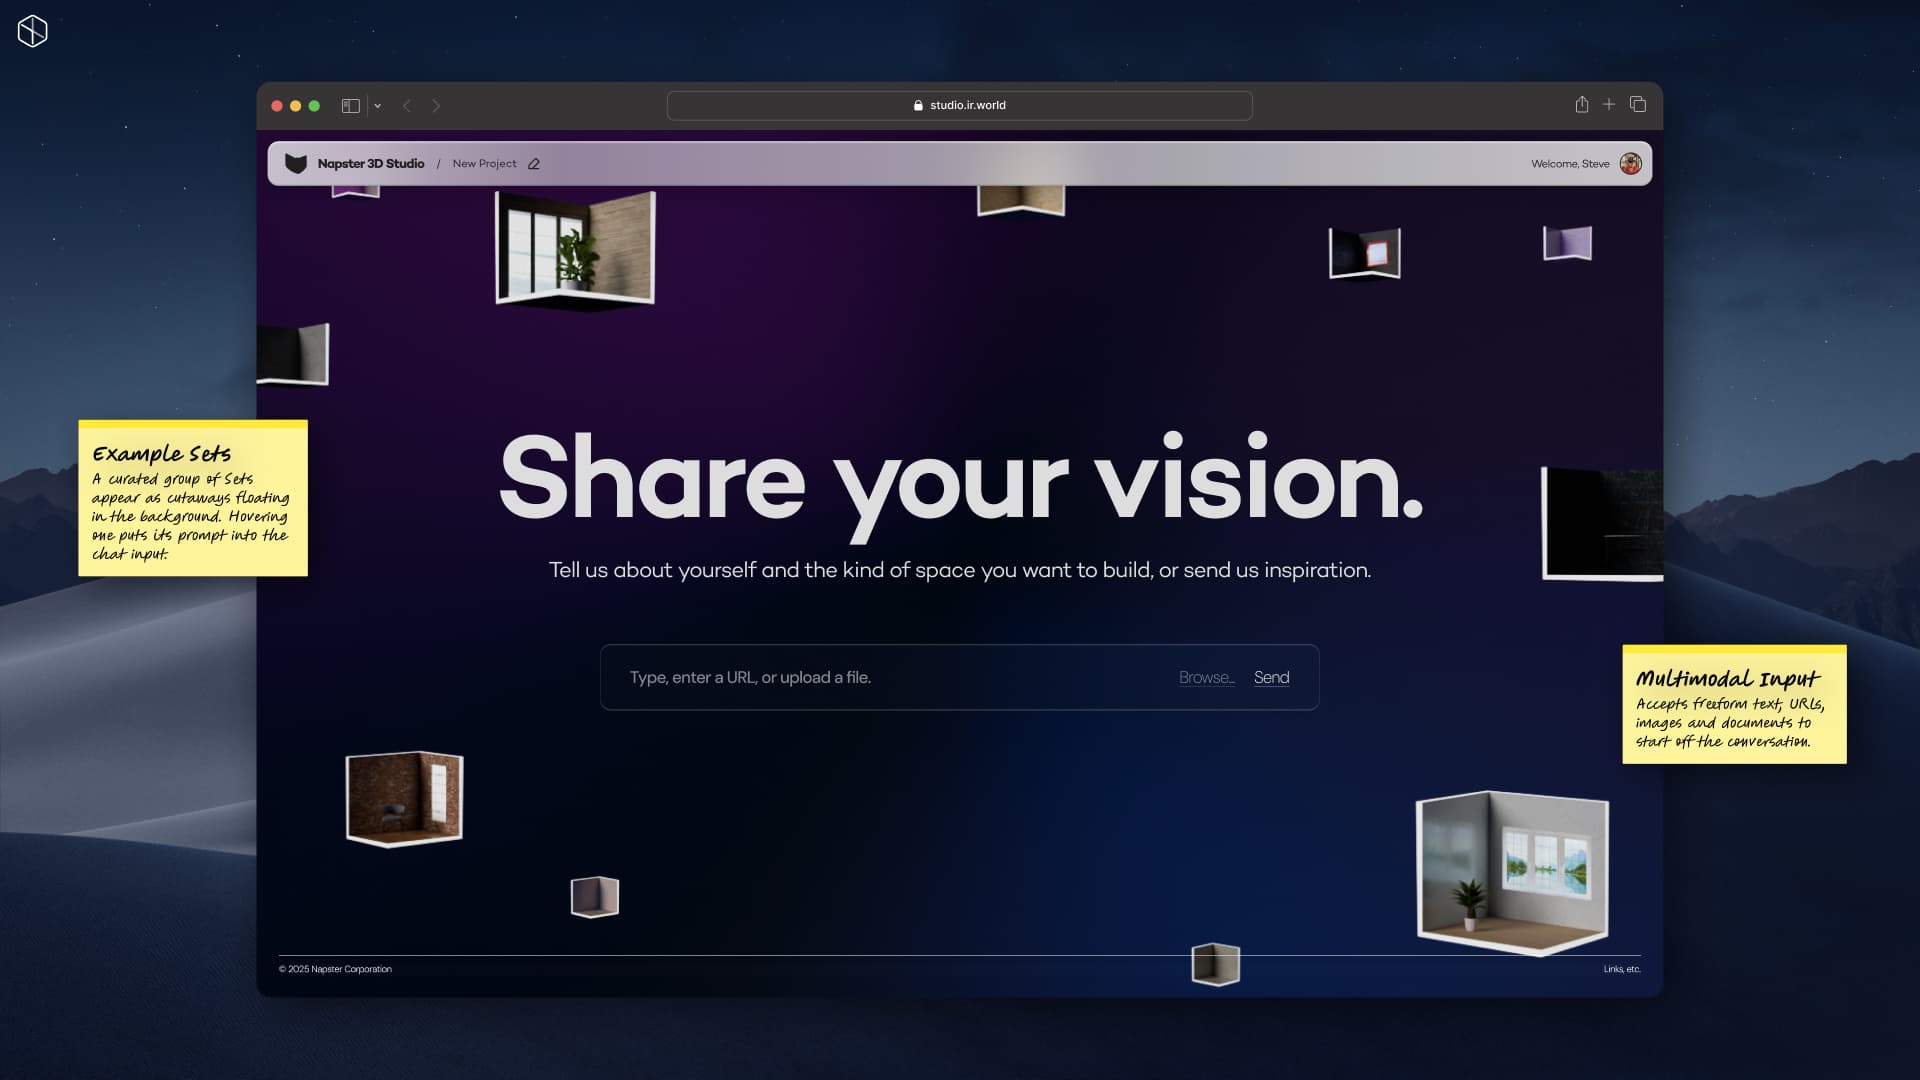Select the brick-walled room cutaway thumbnail

tap(404, 797)
